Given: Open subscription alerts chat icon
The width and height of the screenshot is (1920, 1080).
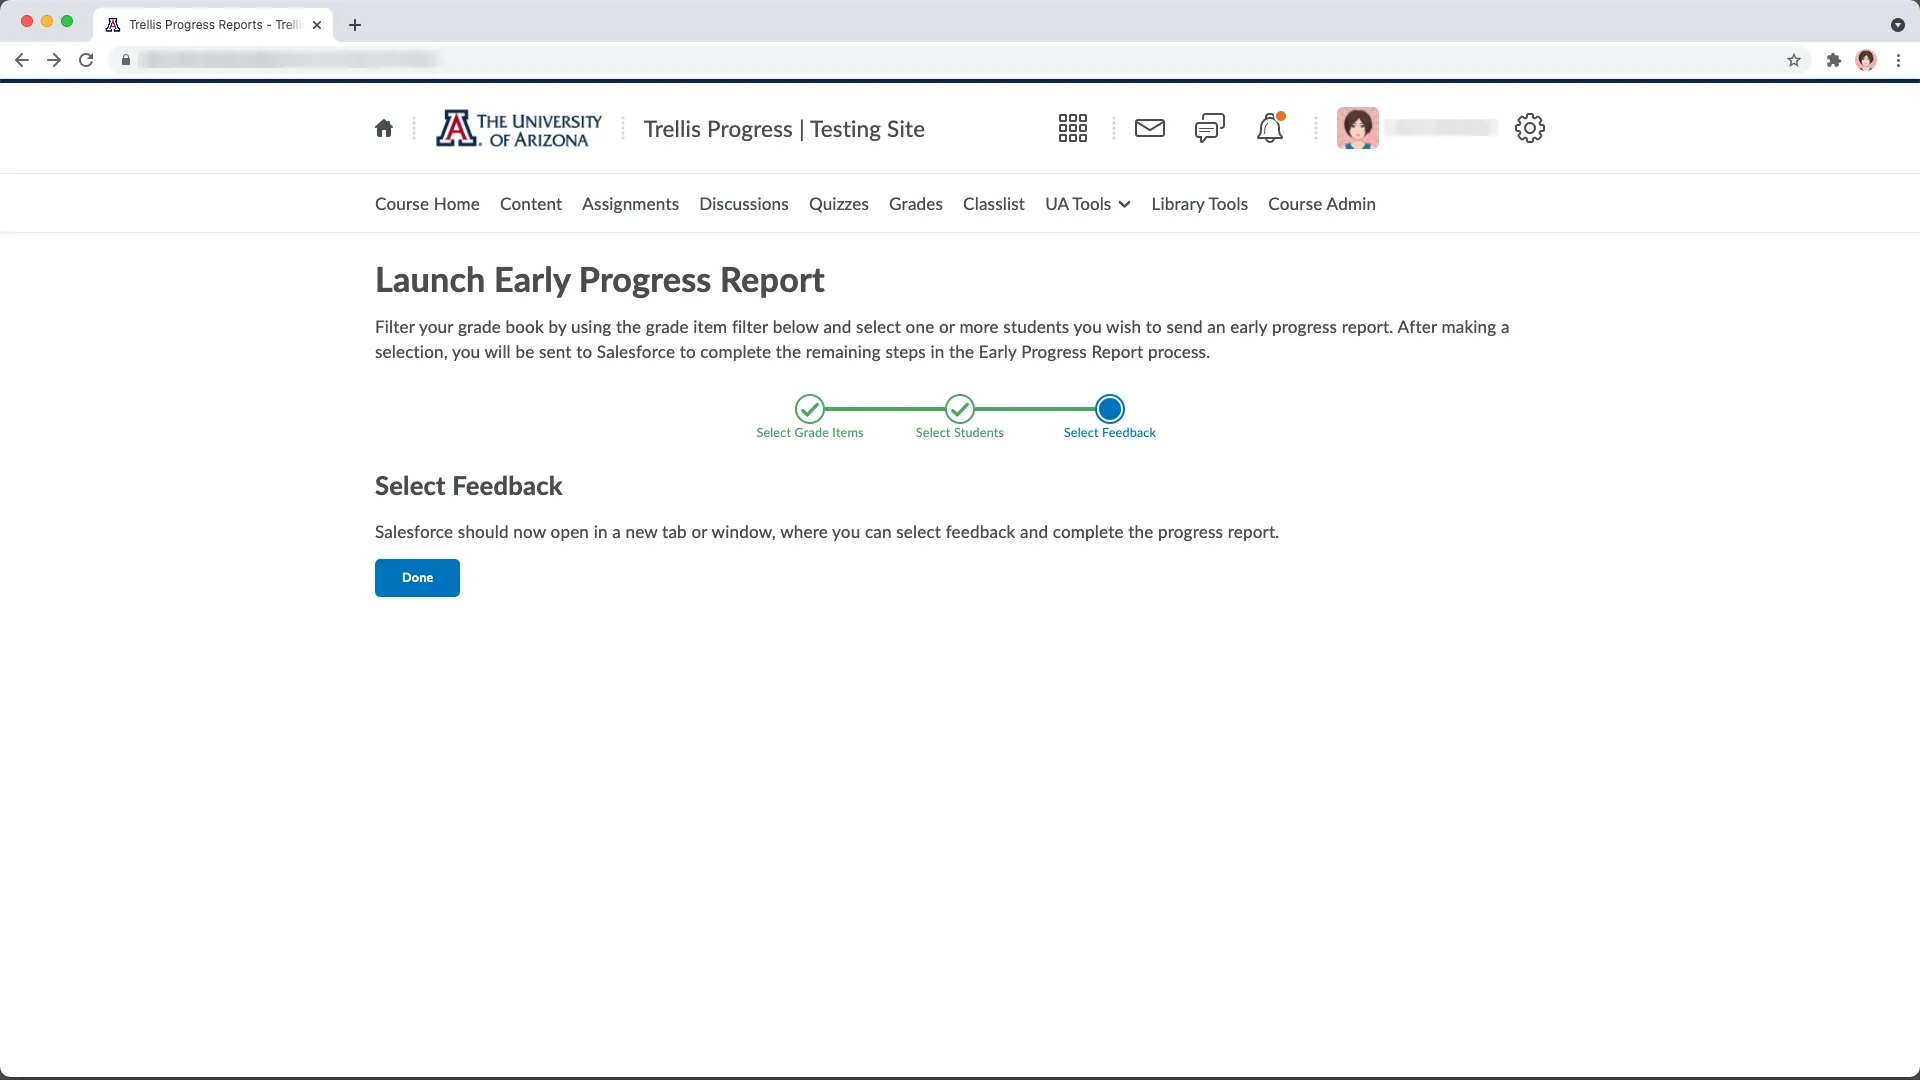Looking at the screenshot, I should (1210, 128).
